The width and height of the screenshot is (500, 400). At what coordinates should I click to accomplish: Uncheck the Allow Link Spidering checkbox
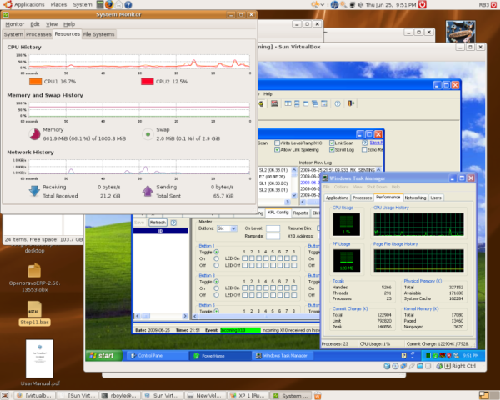coord(277,150)
